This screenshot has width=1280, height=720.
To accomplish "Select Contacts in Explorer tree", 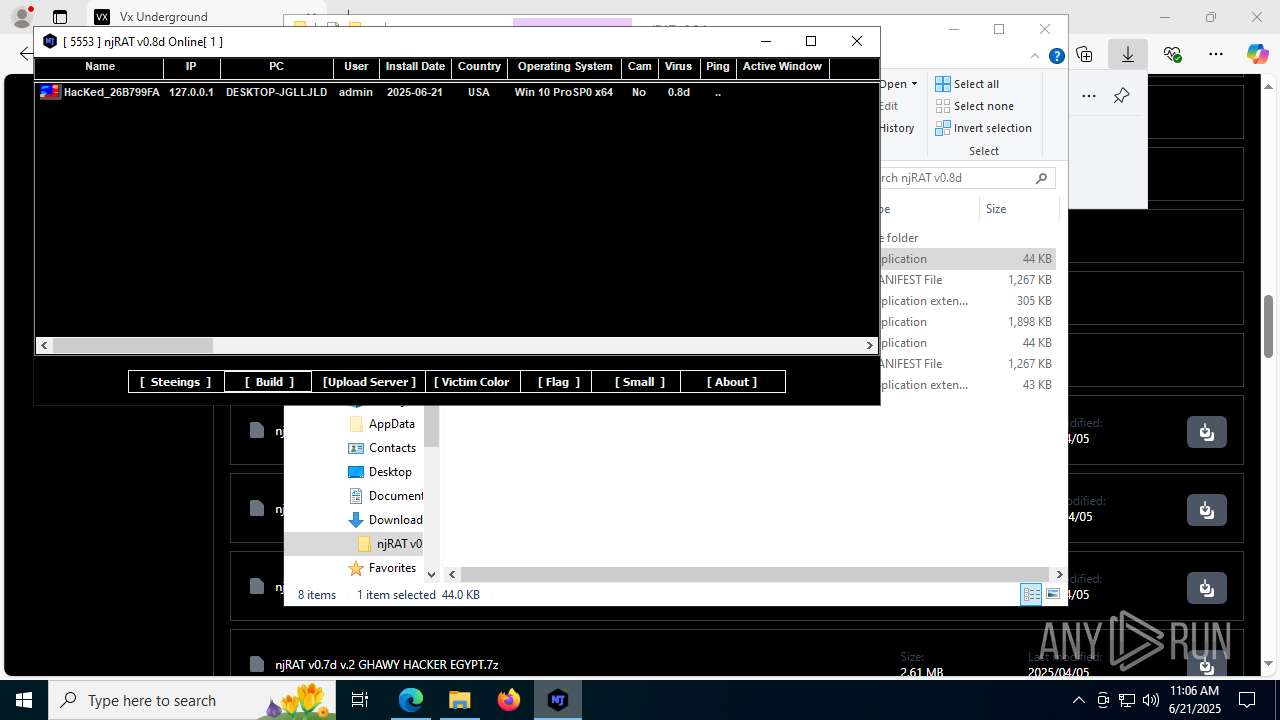I will 392,448.
